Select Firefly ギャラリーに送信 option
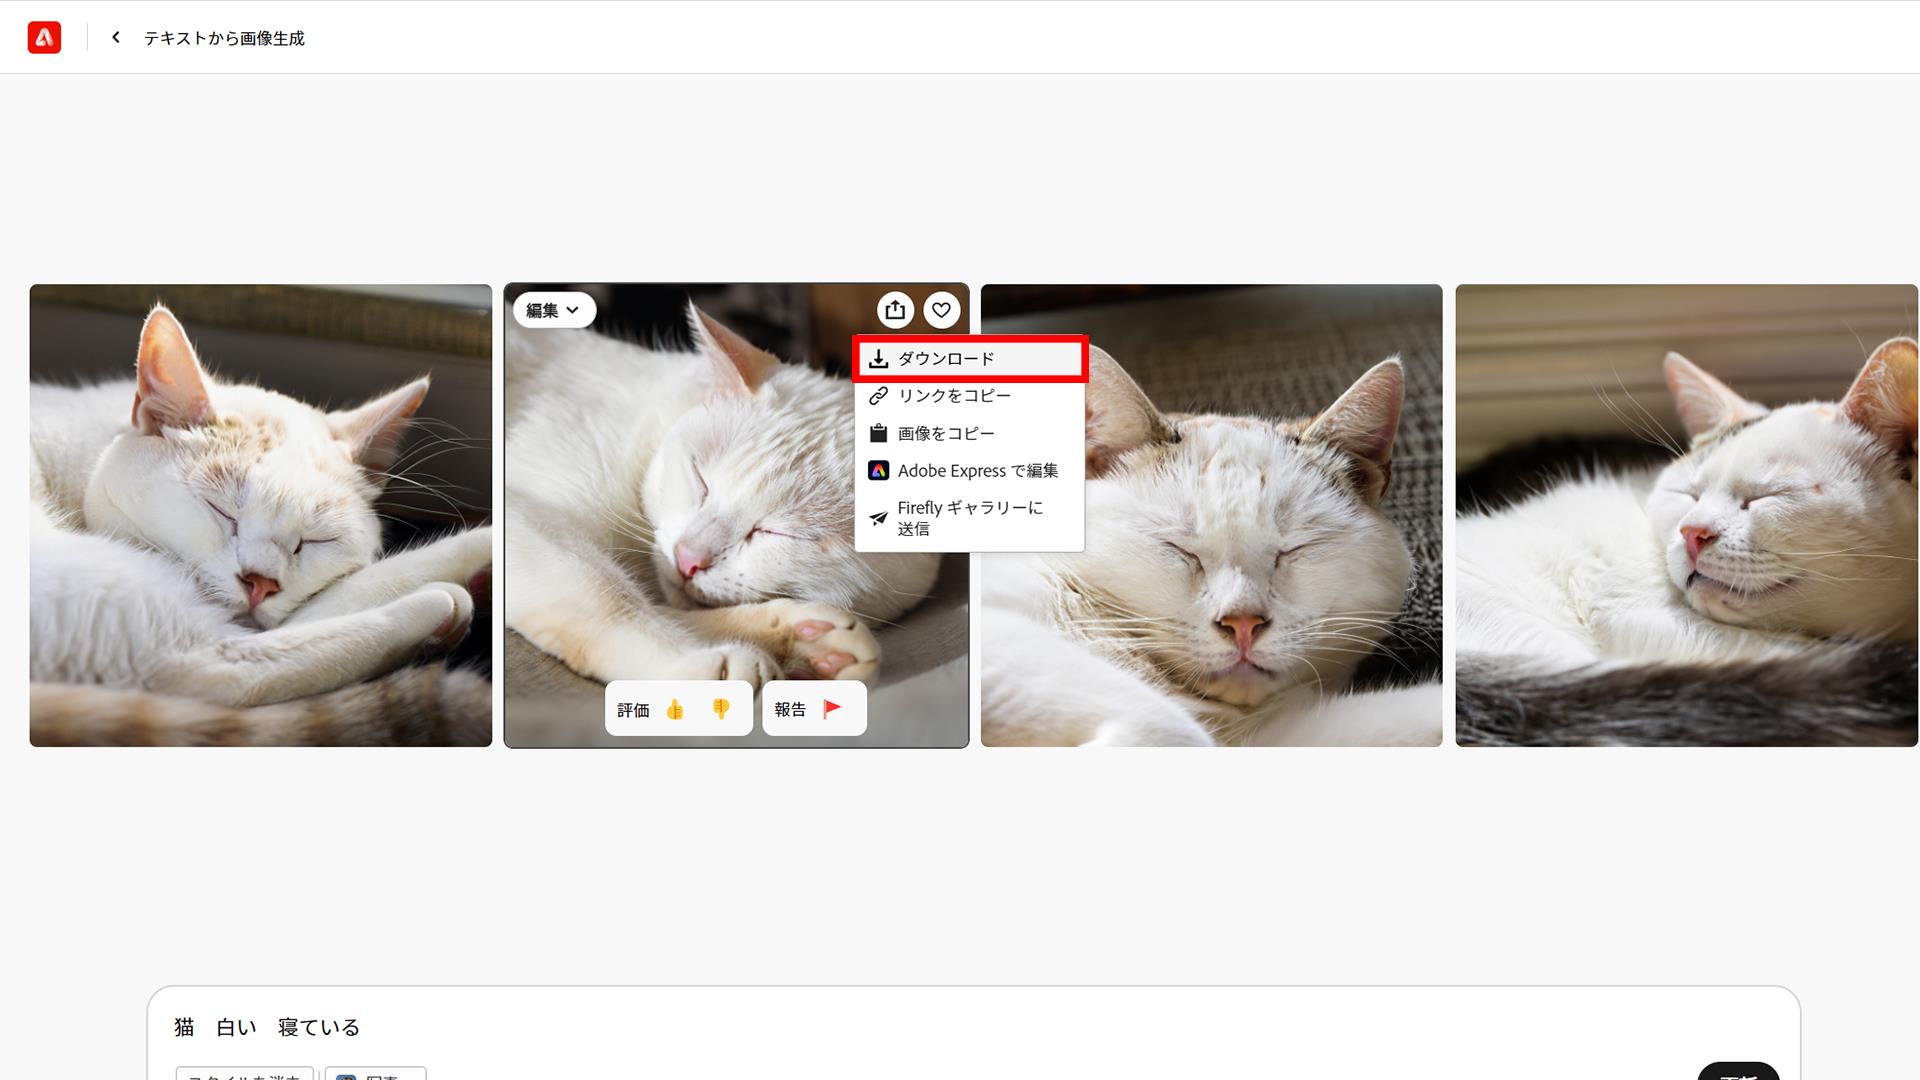 pos(969,518)
